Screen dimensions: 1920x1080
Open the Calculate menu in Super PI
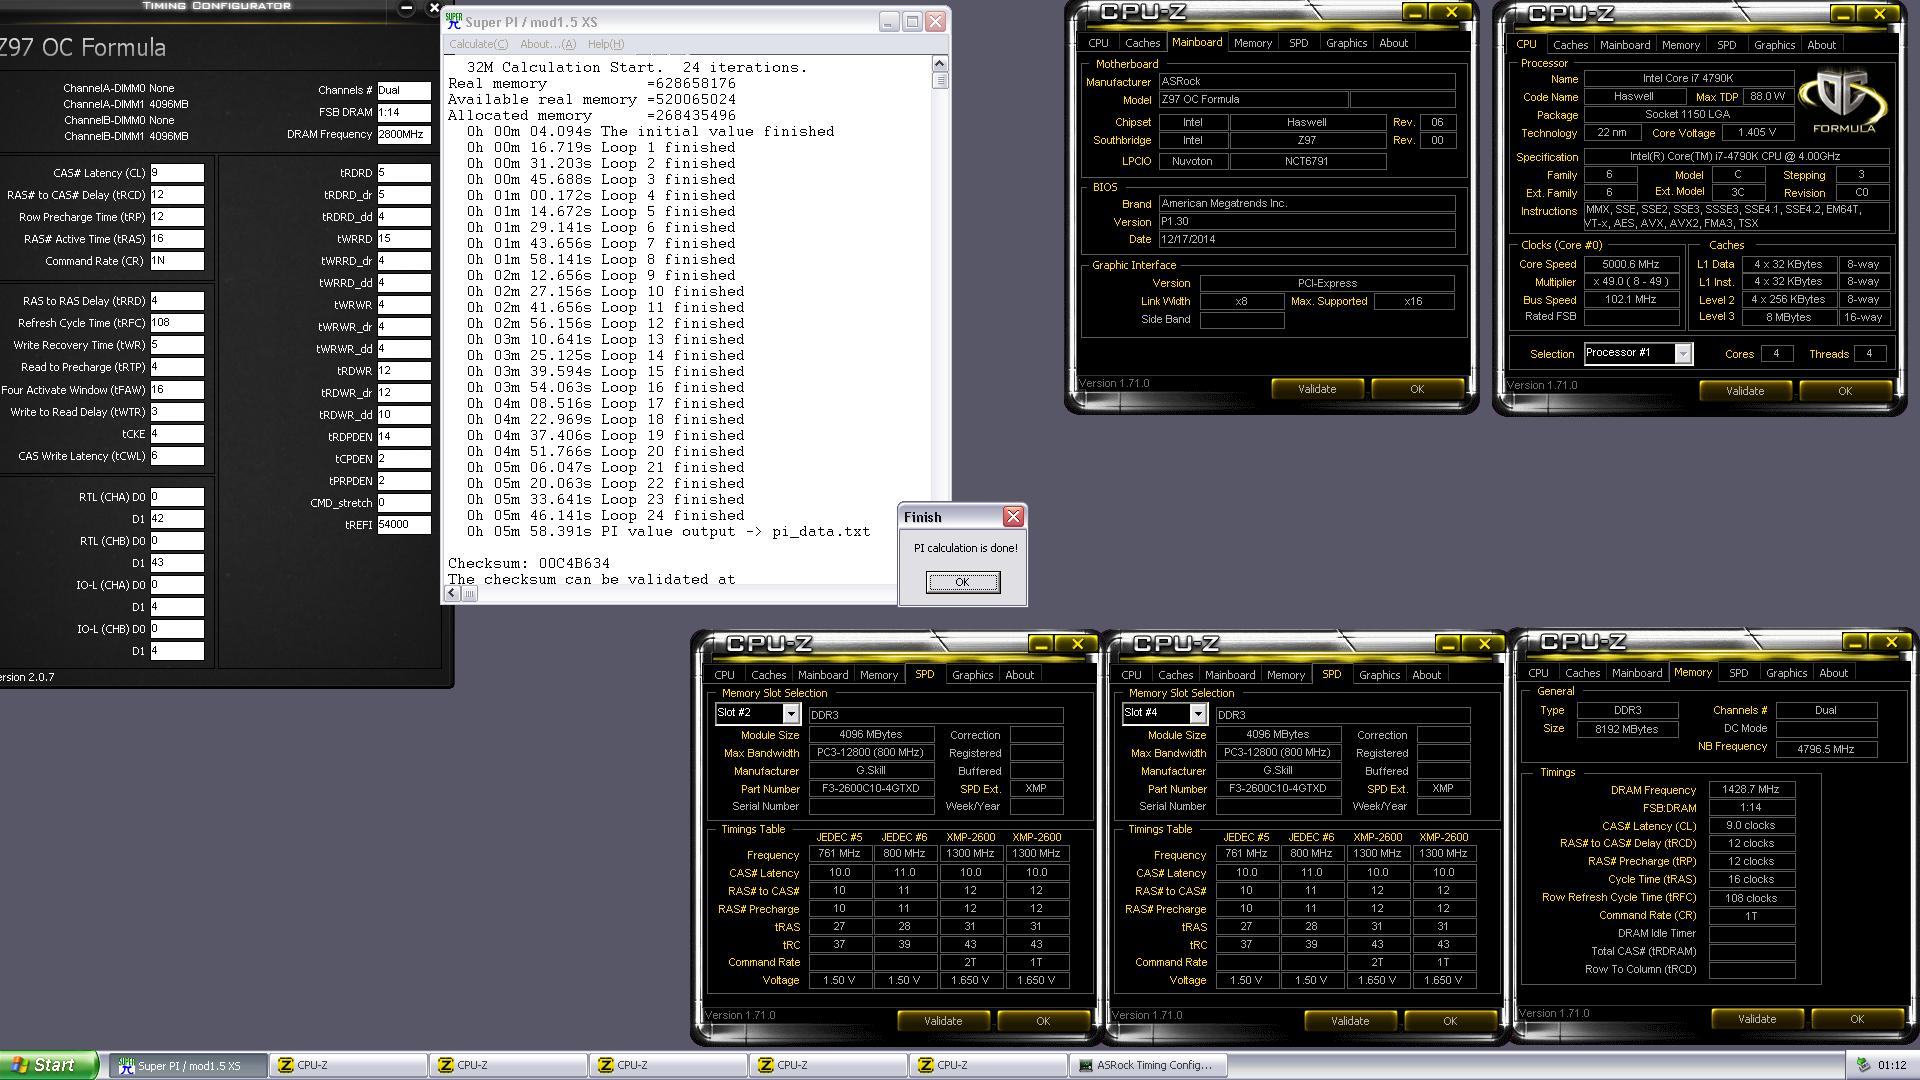pyautogui.click(x=478, y=44)
